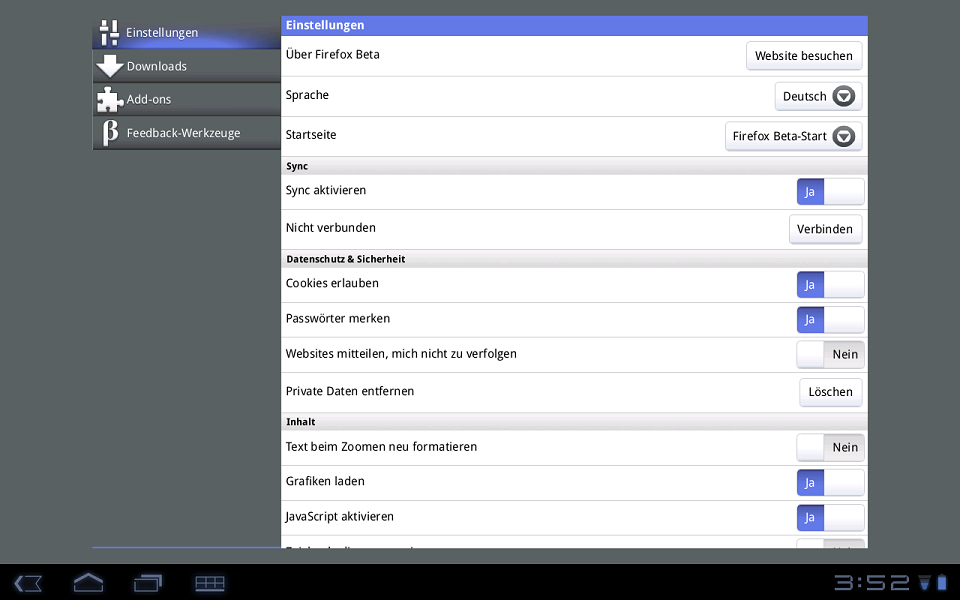This screenshot has width=960, height=600.
Task: Open the Add-ons sidebar tab
Action: click(x=186, y=99)
